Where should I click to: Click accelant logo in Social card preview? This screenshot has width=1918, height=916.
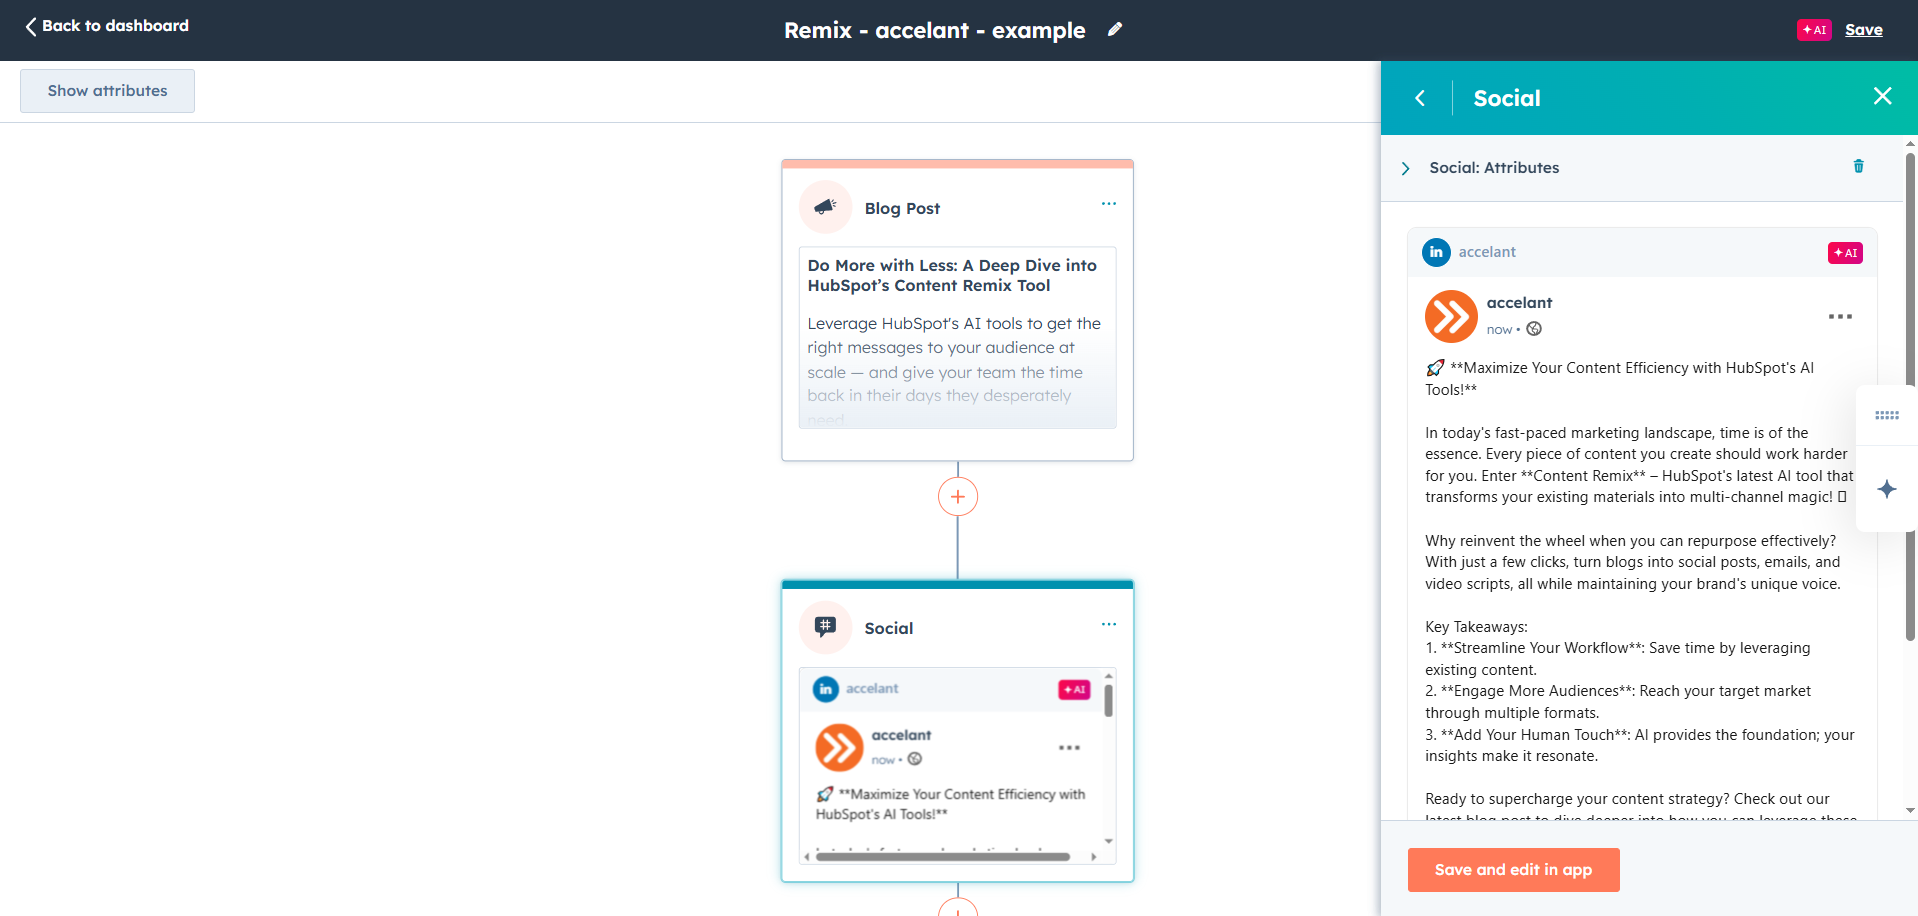(839, 748)
